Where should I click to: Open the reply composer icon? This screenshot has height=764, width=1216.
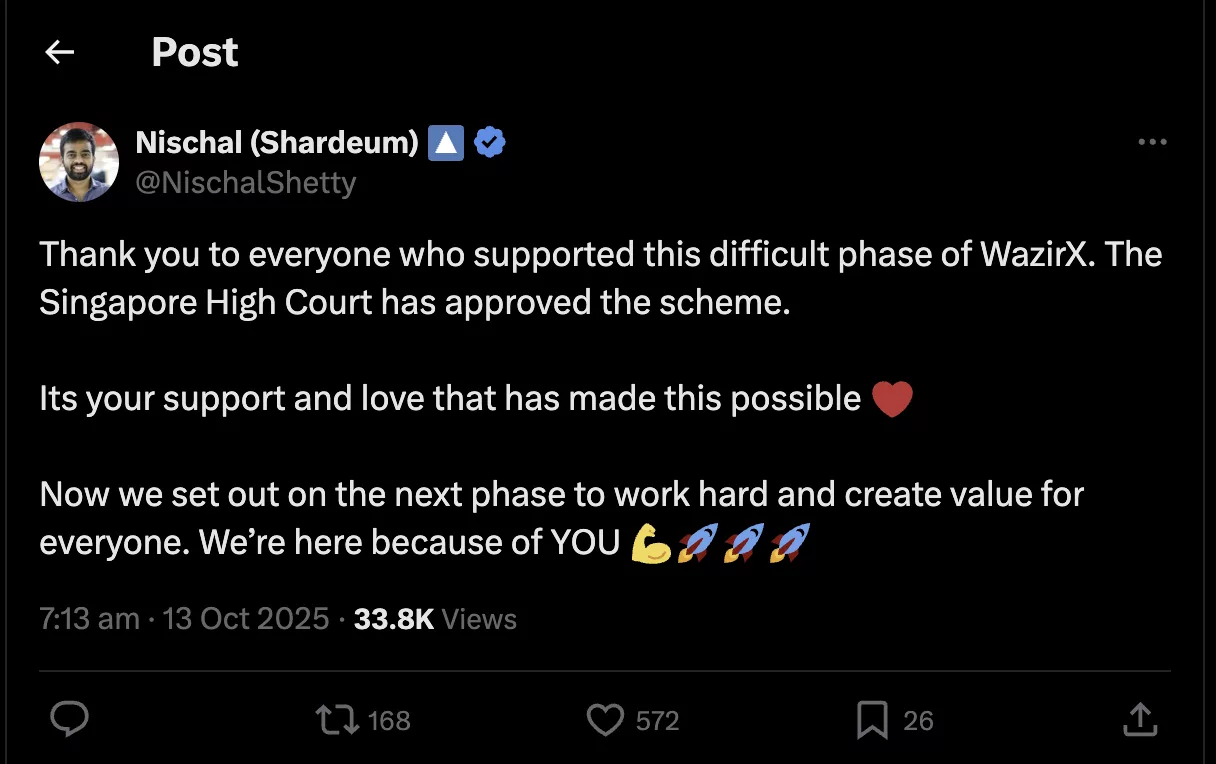tap(68, 719)
